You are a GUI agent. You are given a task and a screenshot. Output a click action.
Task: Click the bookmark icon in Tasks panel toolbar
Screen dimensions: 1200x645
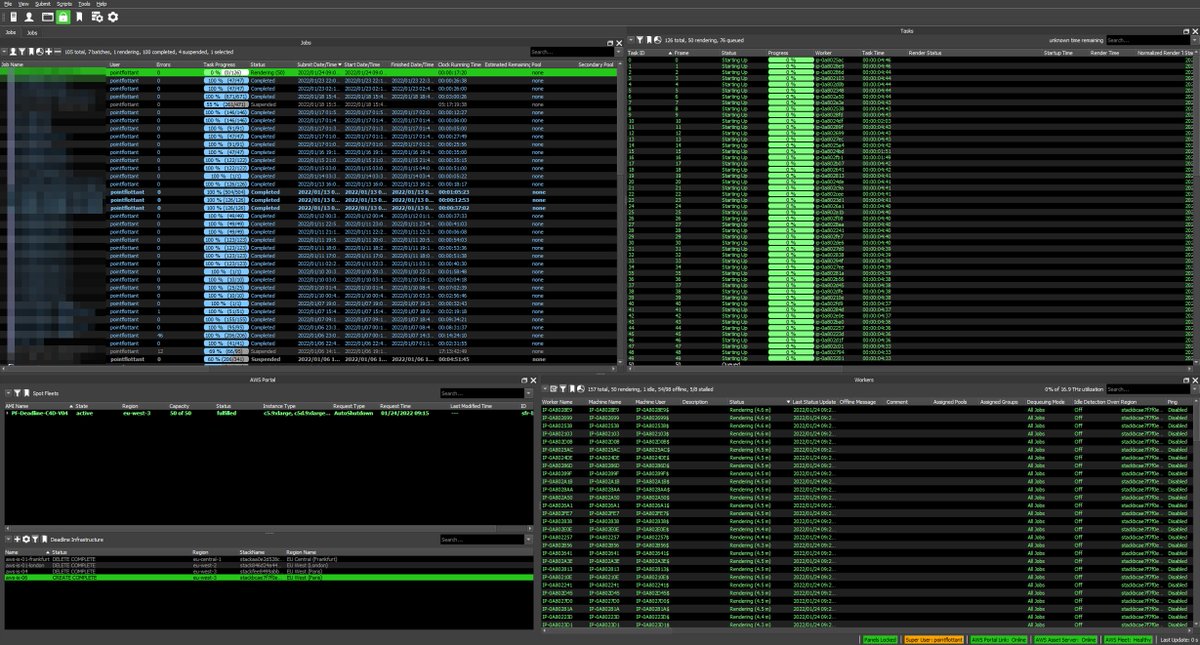649,40
